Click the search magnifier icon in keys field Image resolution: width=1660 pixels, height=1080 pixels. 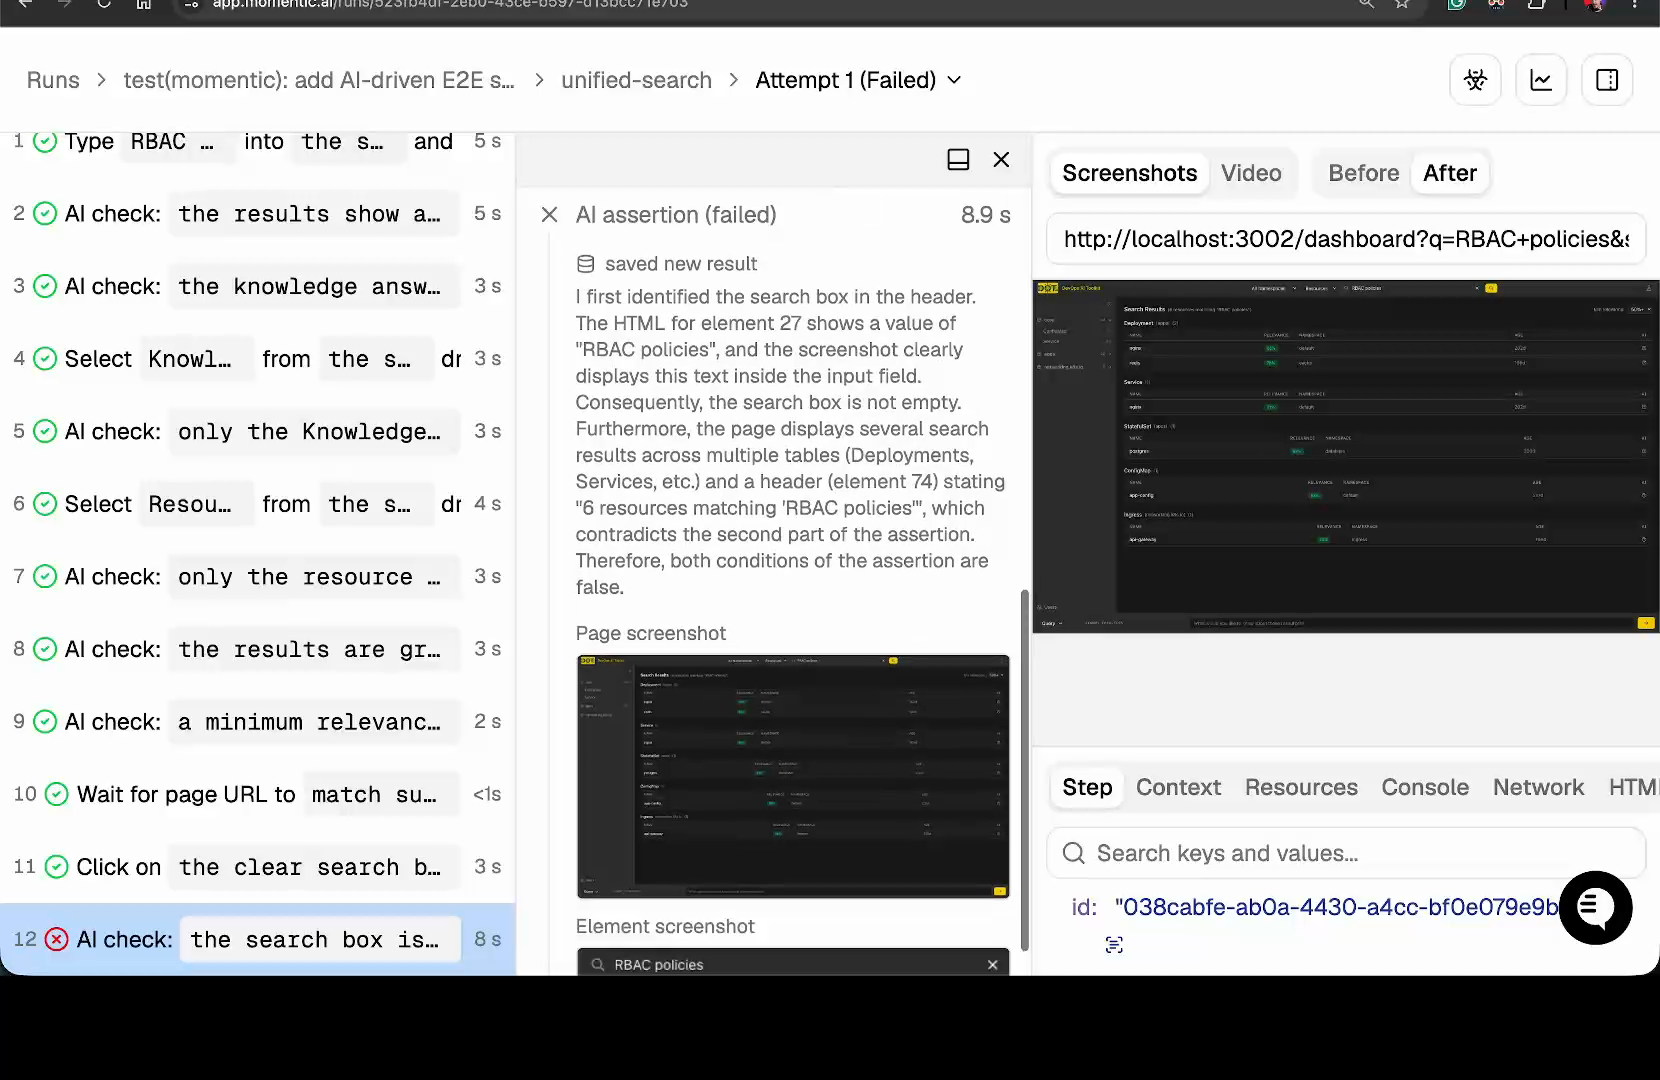pos(1074,853)
